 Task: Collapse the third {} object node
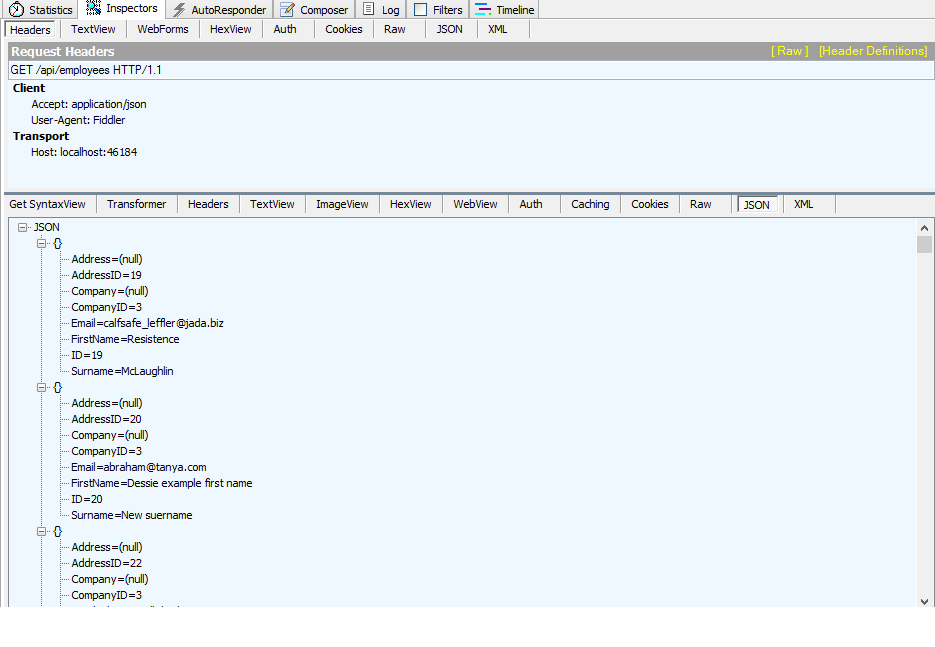[x=42, y=532]
